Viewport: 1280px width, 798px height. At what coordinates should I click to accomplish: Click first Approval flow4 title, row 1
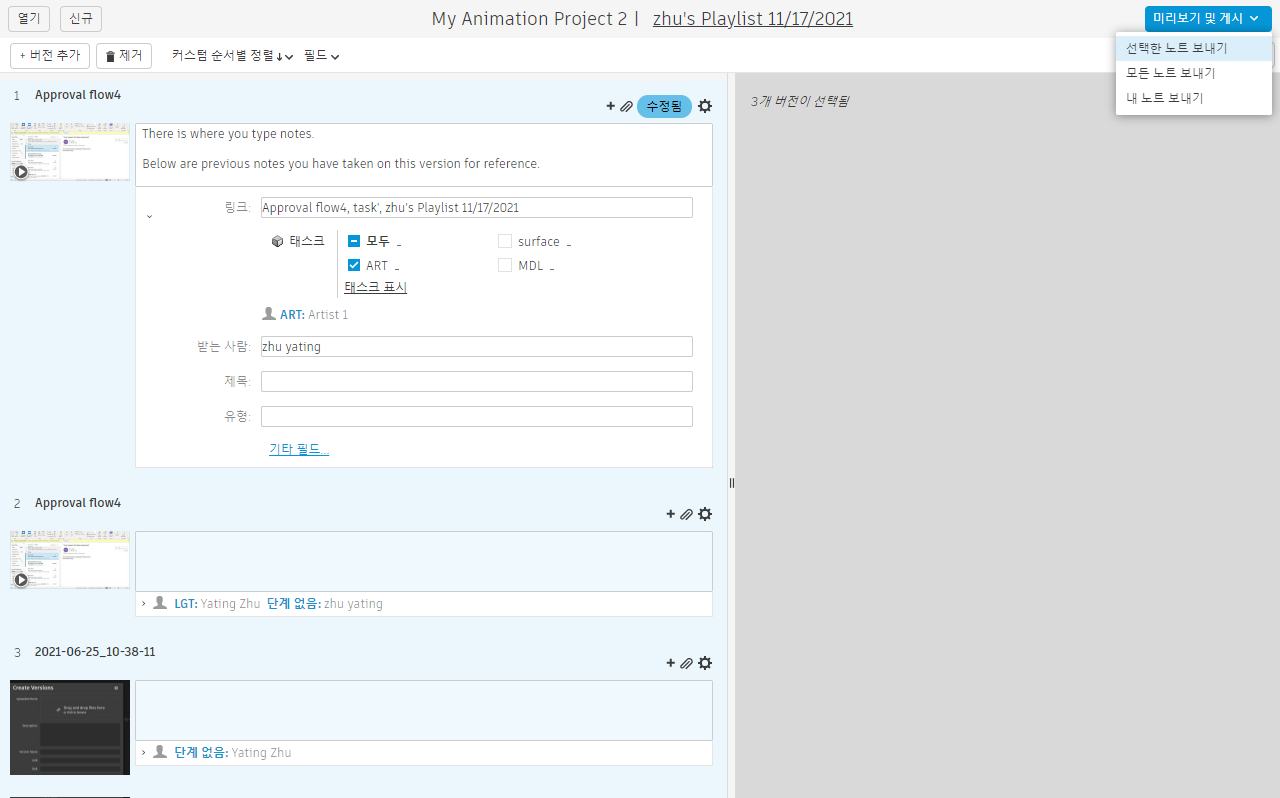(78, 95)
